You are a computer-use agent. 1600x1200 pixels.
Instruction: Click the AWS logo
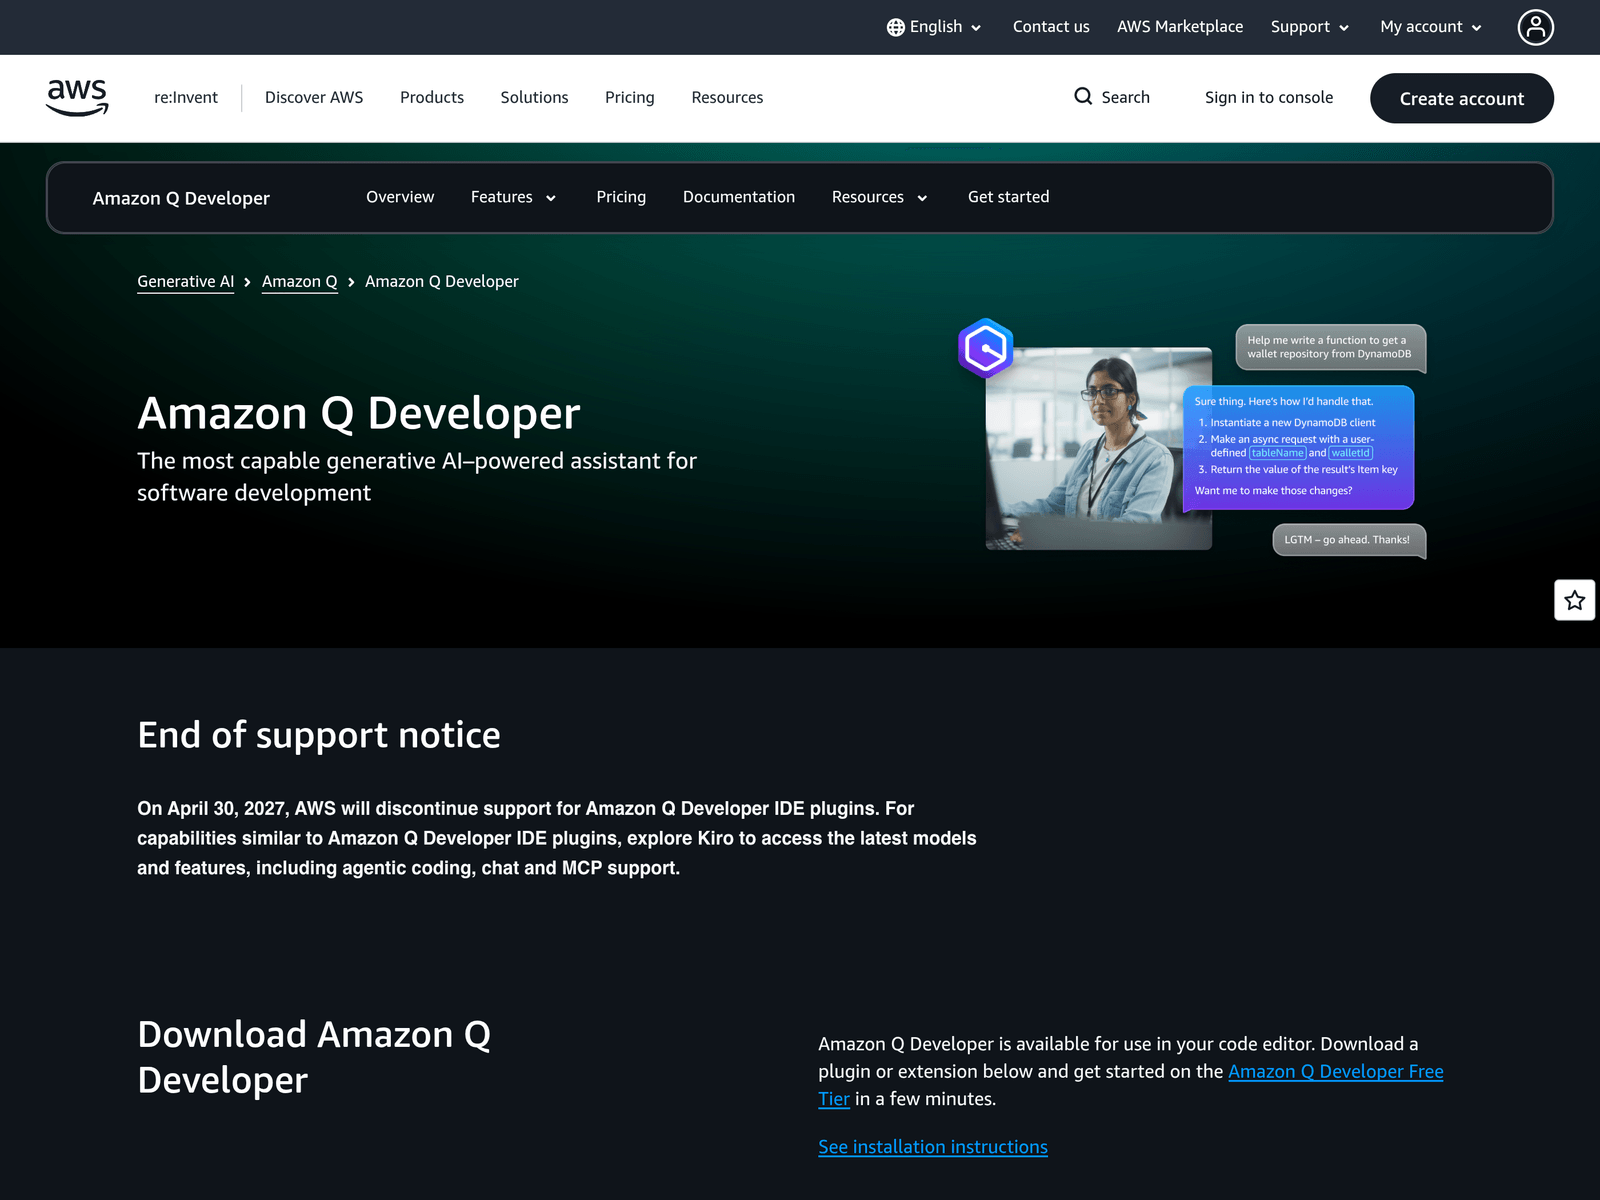[77, 97]
